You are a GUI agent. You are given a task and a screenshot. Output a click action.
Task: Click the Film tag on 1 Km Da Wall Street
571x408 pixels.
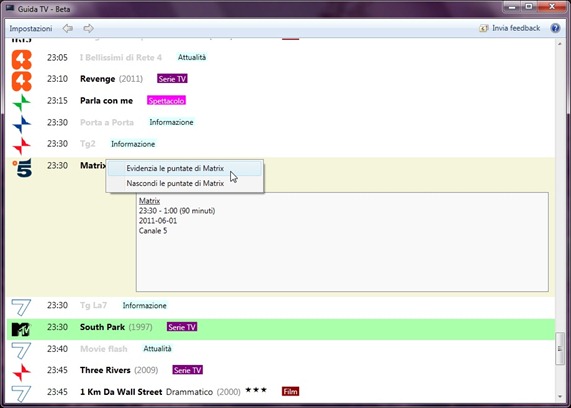click(x=290, y=392)
